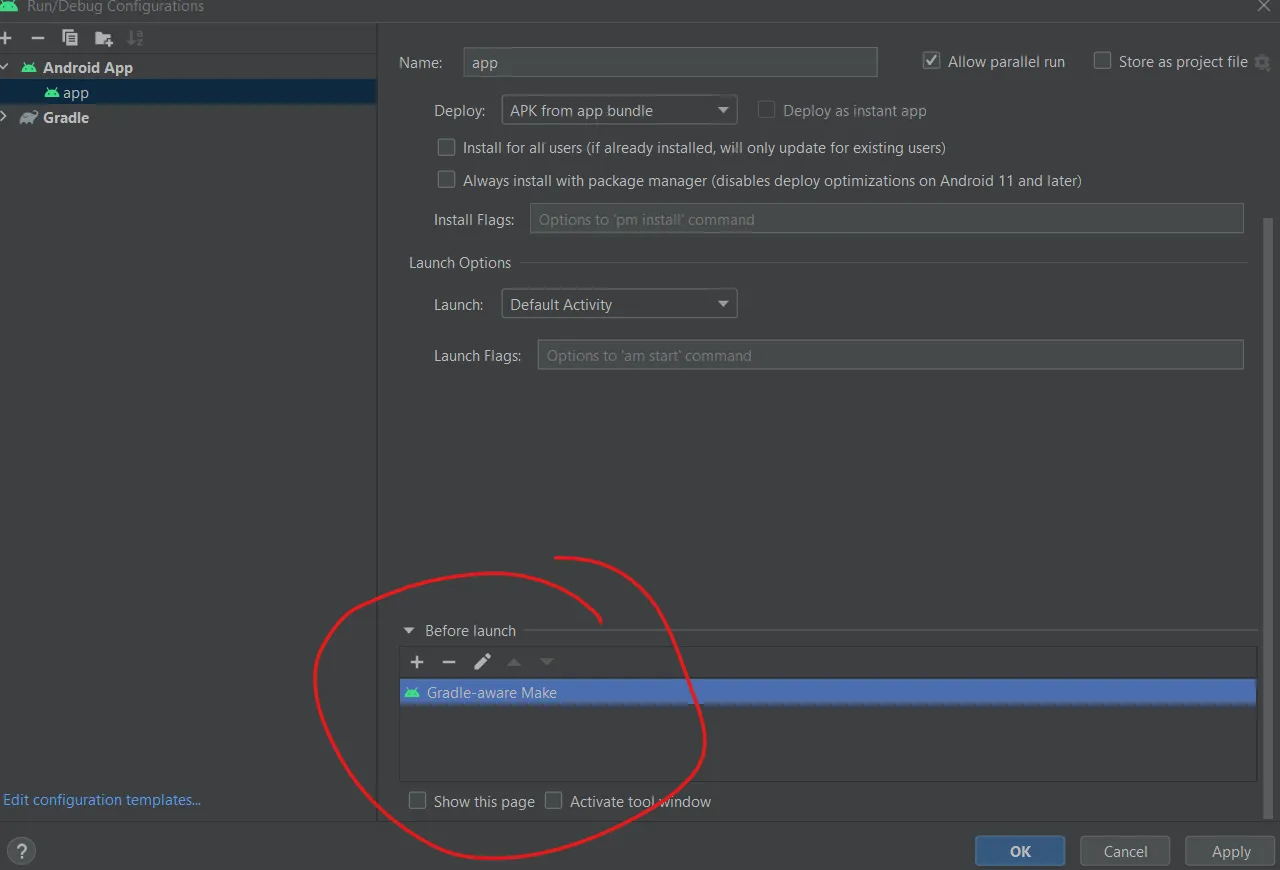The image size is (1280, 870).
Task: Select the Gradle-aware Make task row
Action: (827, 692)
